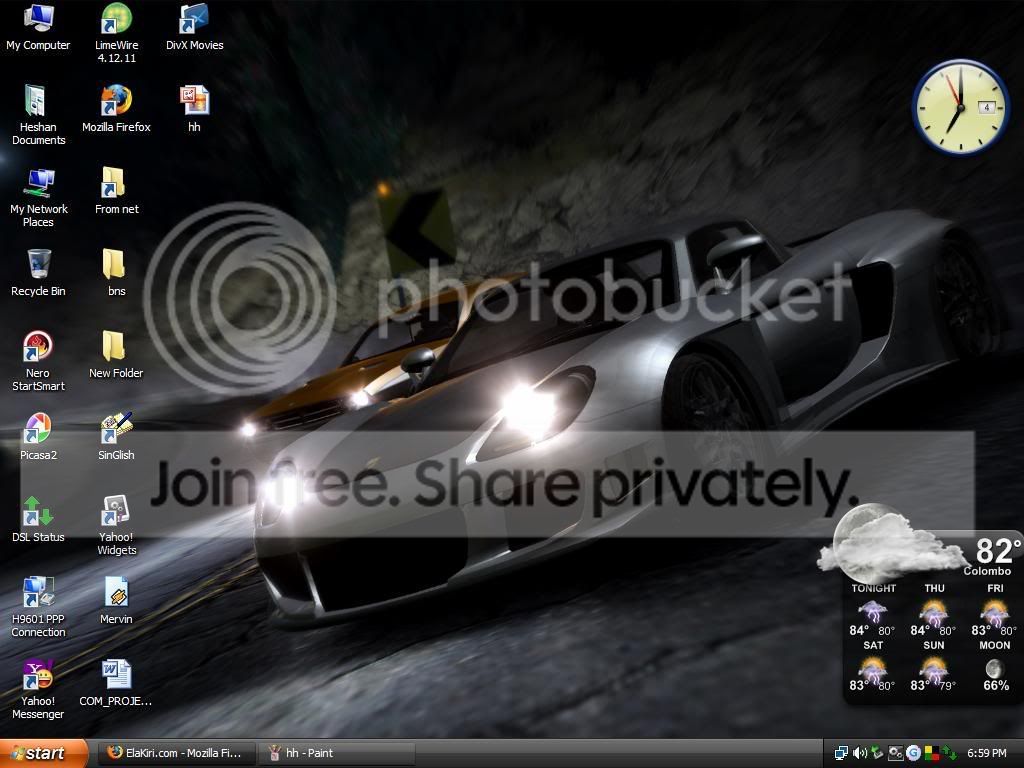Click the Safely Remove Hardware tray icon
The image size is (1024, 768).
(x=877, y=753)
